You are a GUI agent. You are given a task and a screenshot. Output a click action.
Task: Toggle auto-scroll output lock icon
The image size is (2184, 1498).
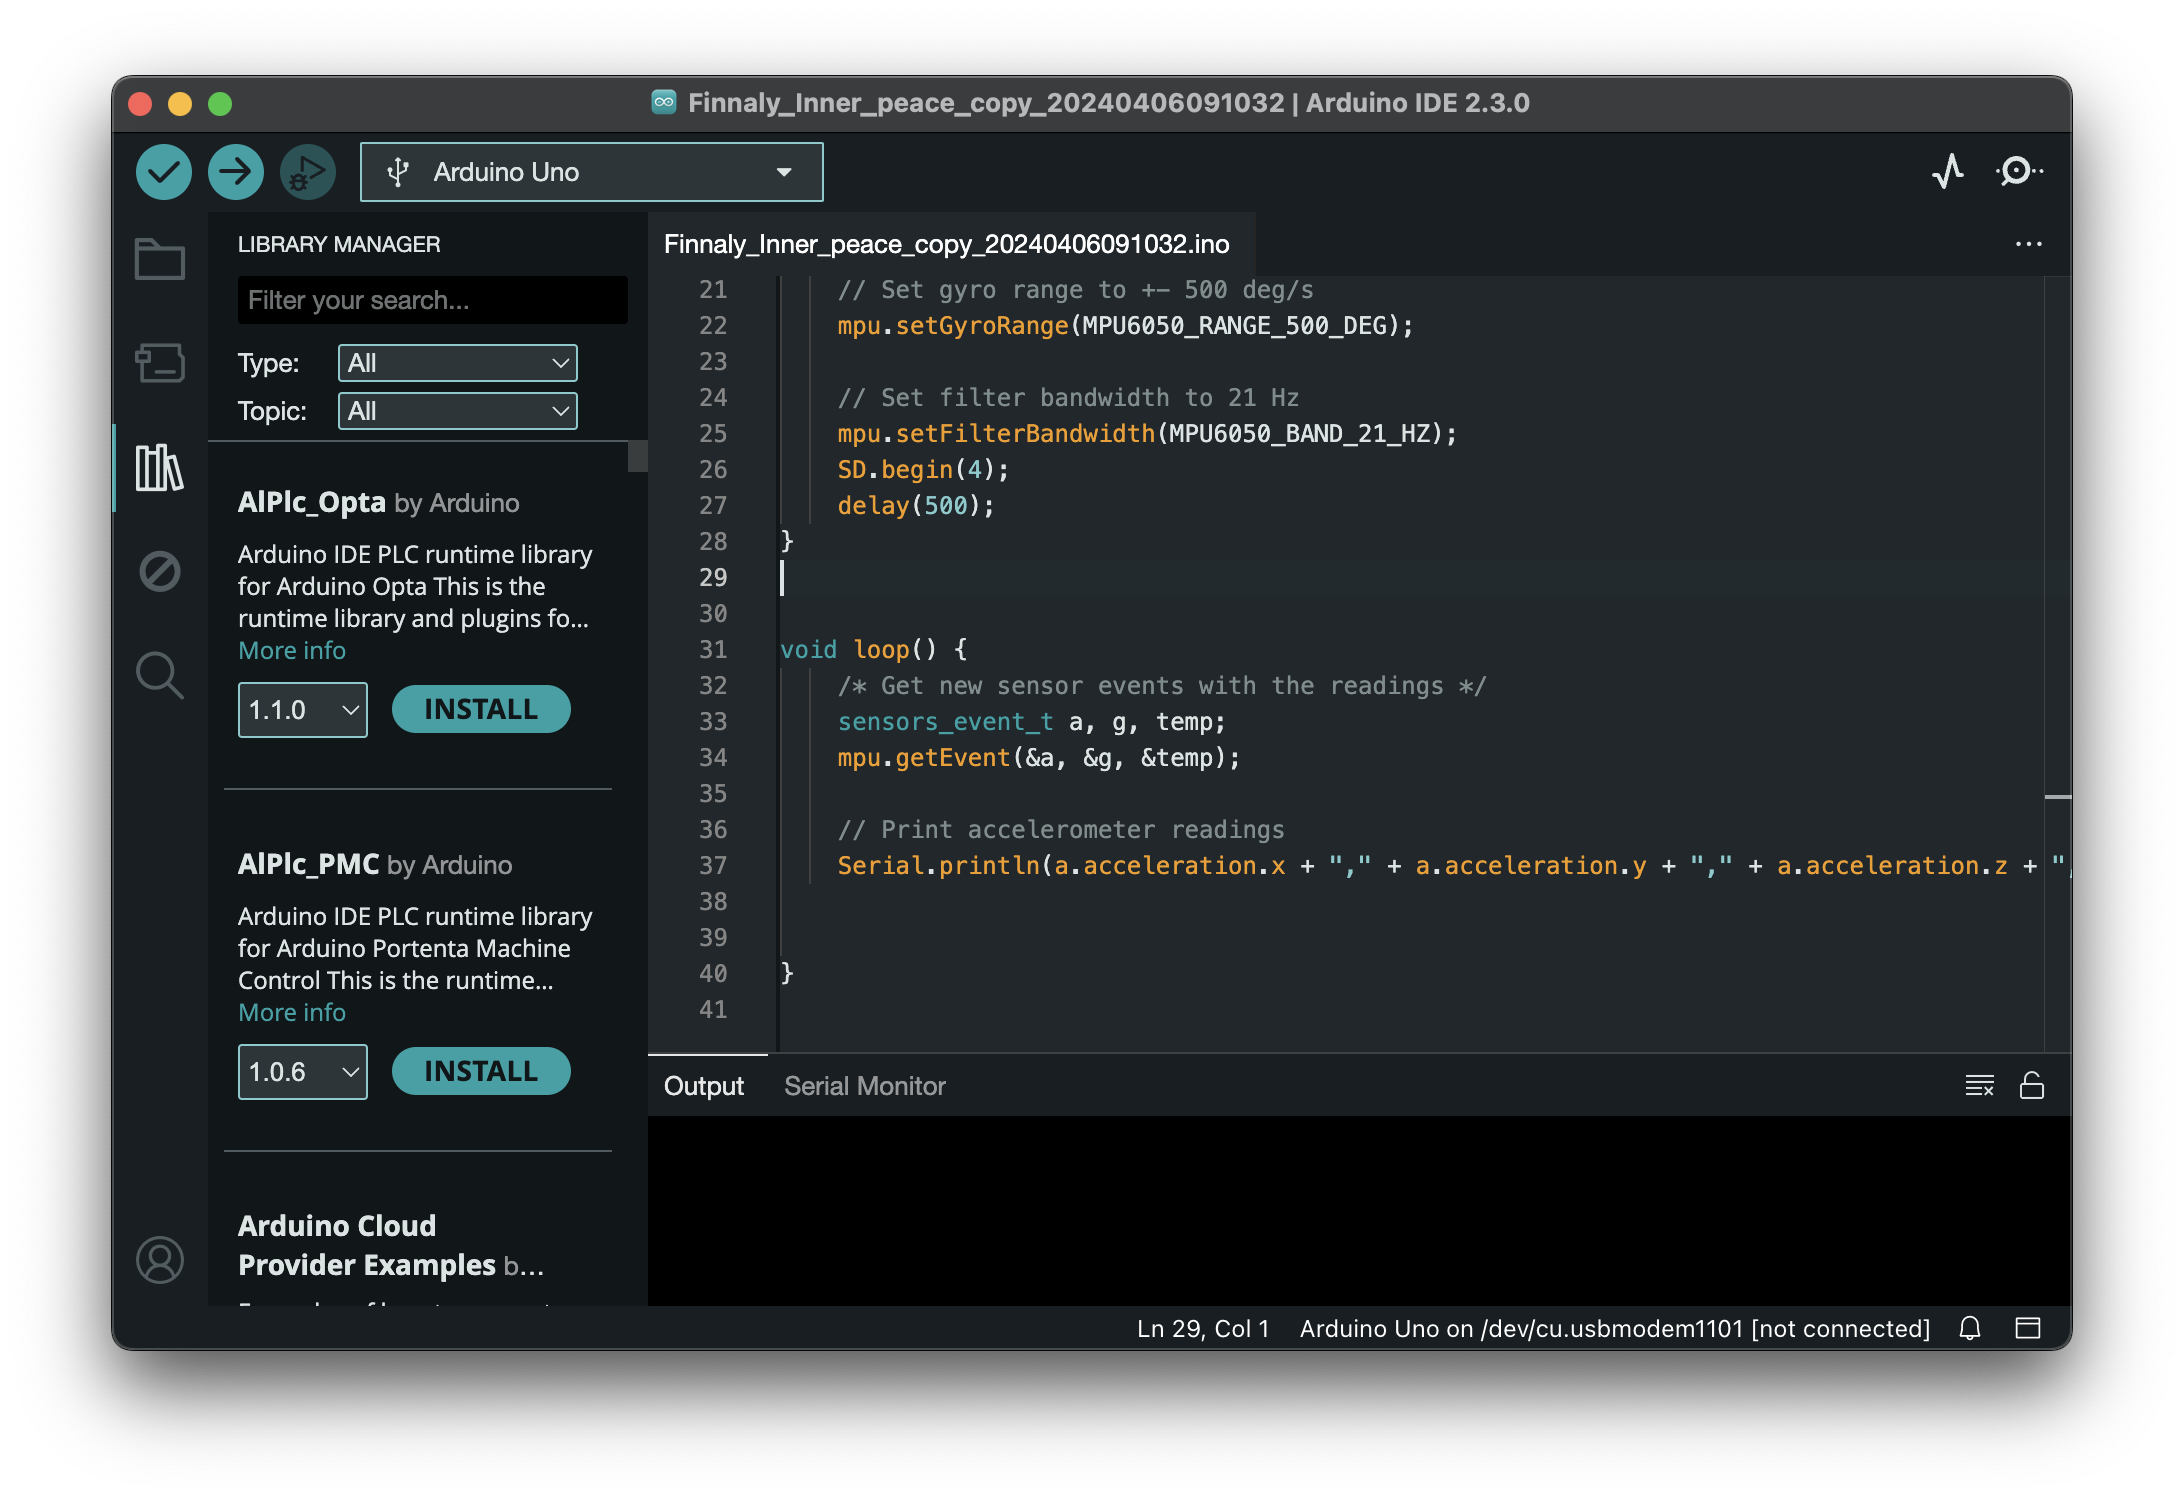[x=2033, y=1087]
